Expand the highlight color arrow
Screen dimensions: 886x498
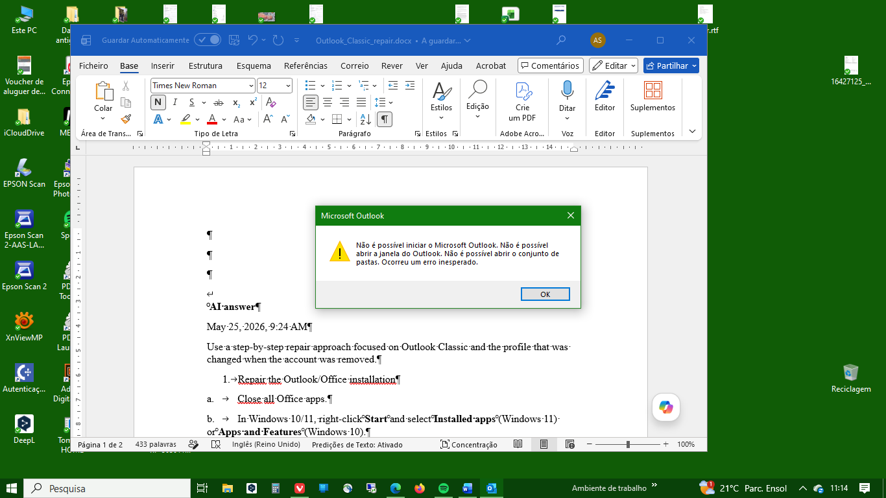click(197, 119)
